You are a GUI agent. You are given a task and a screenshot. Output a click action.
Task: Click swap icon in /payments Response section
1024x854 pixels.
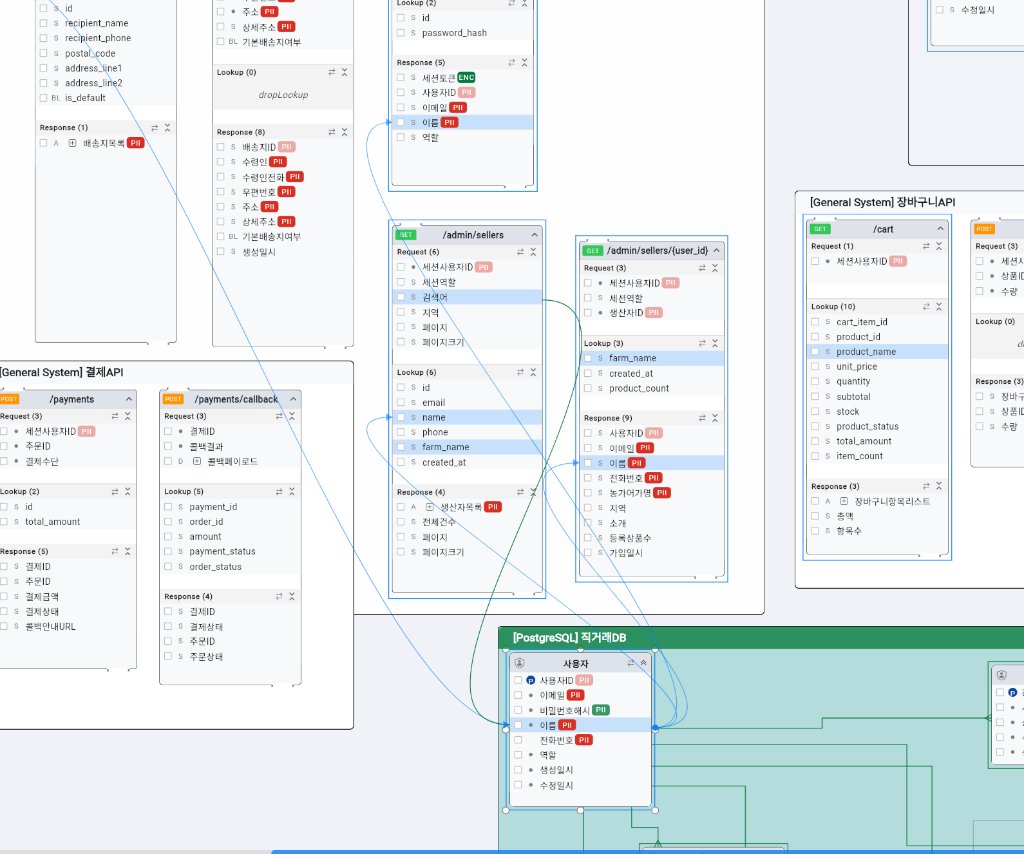pyautogui.click(x=115, y=552)
